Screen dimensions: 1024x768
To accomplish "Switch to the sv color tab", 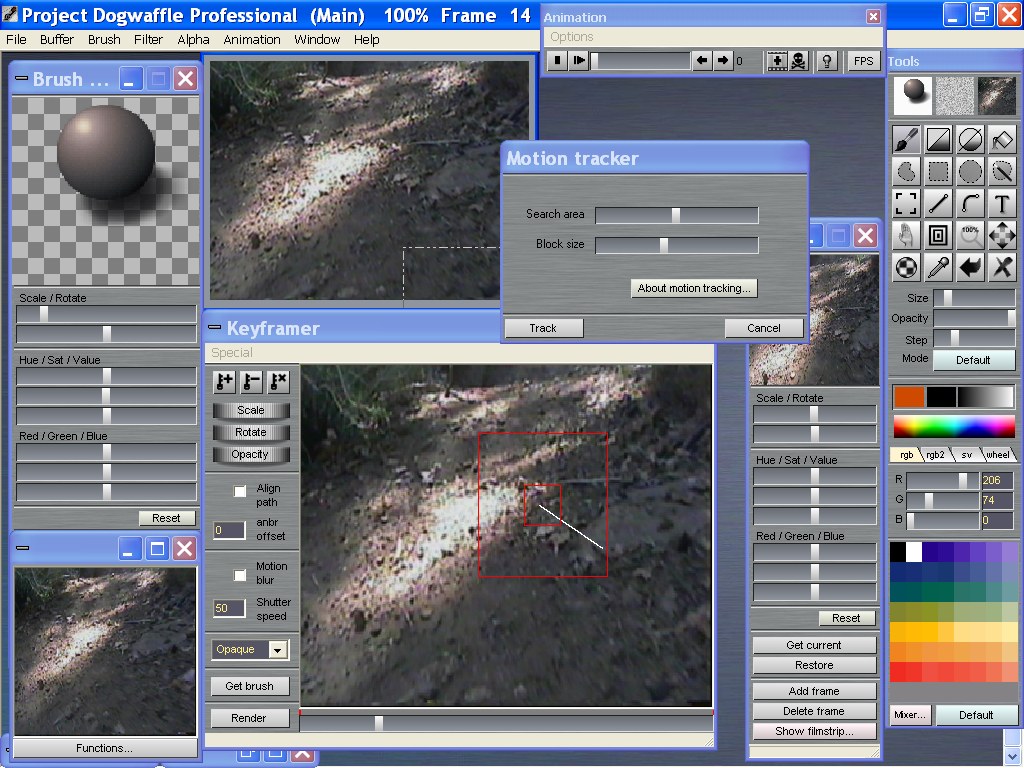I will [966, 454].
